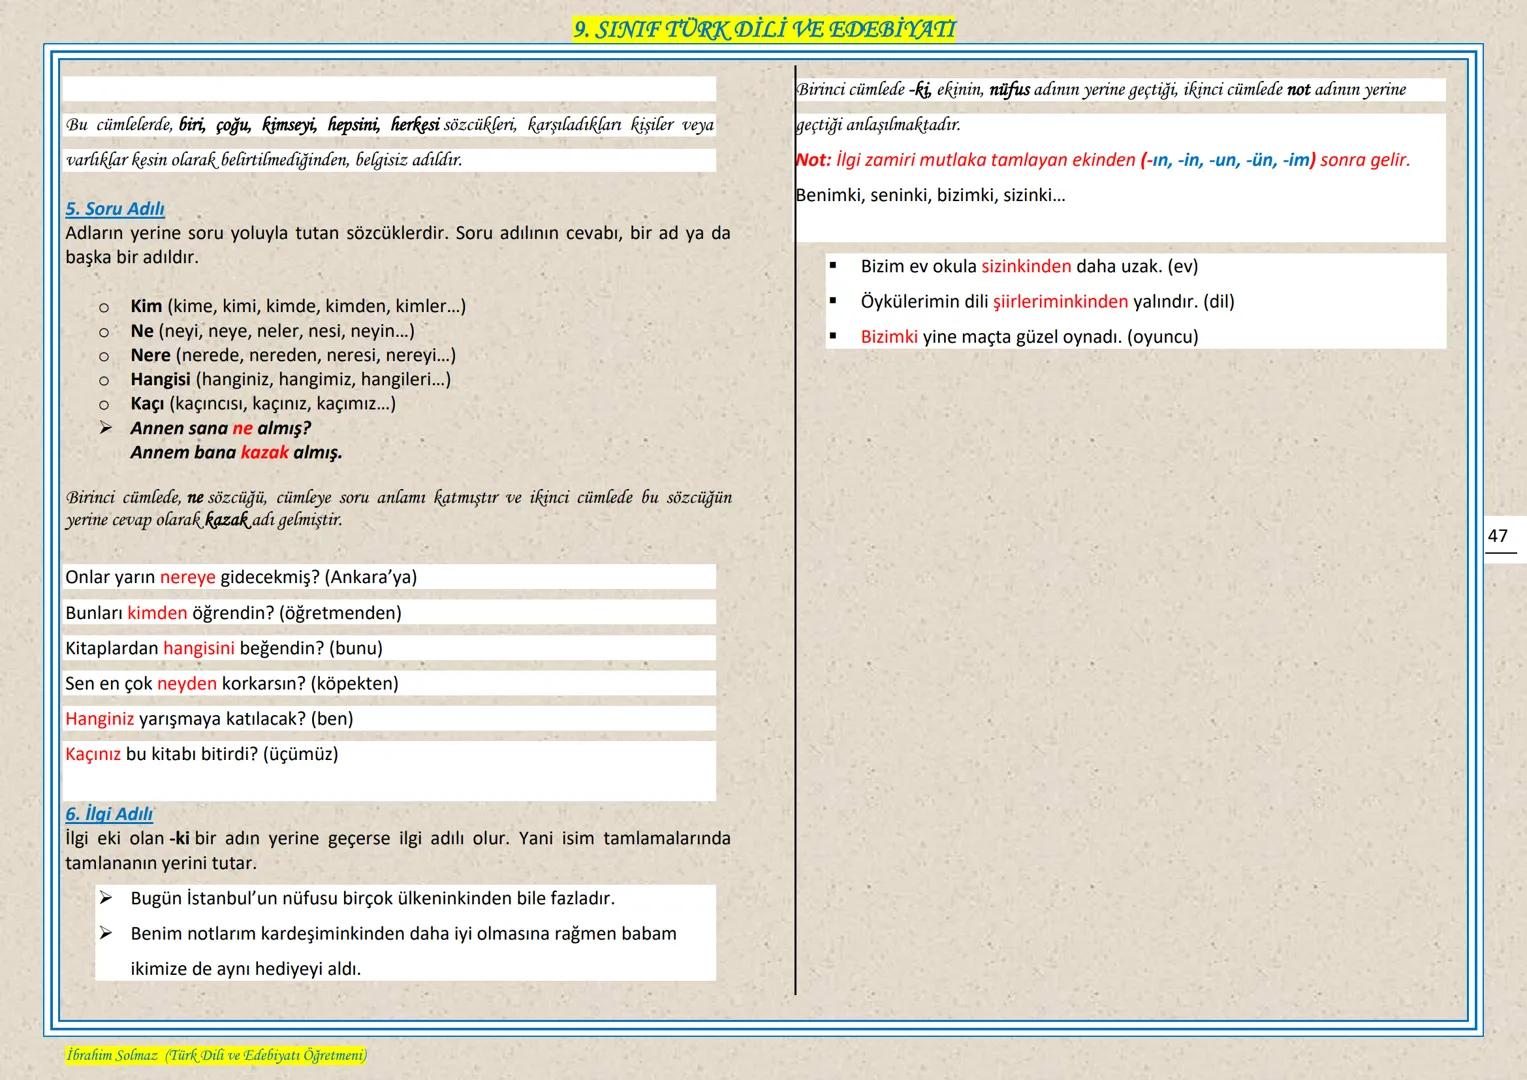Click the "6. İlgi Adılı" heading
The image size is (1527, 1080).
(109, 814)
